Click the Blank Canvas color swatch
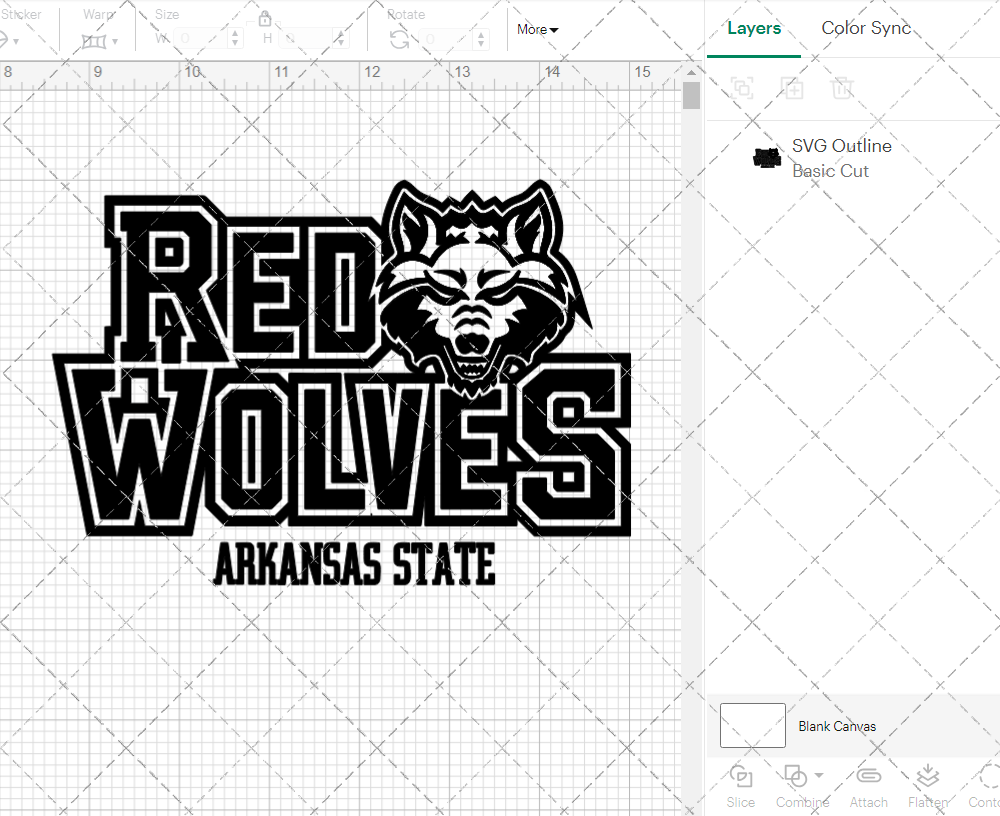This screenshot has height=816, width=1000. click(752, 725)
